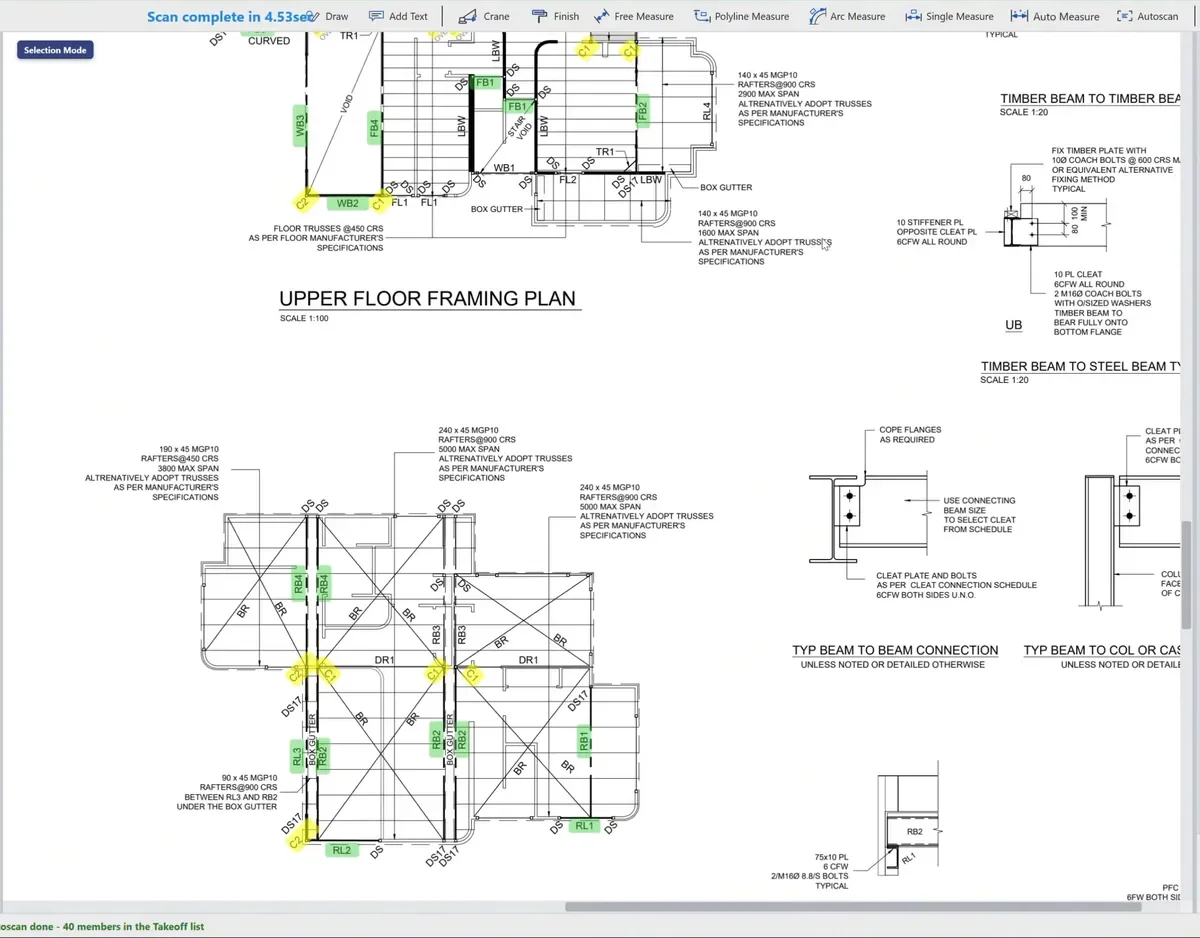1200x938 pixels.
Task: Click the Finish tool
Action: 555,16
